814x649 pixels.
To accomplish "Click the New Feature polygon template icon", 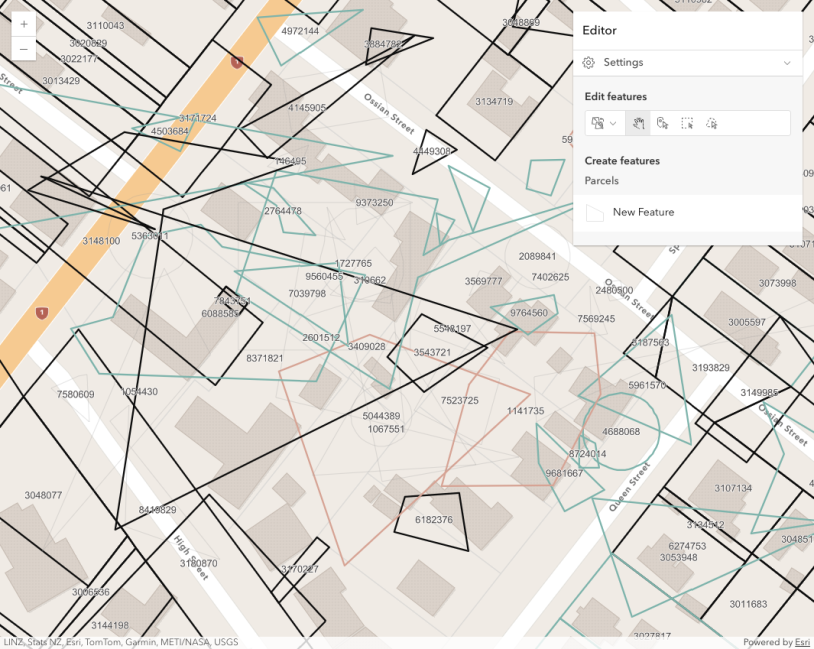I will tap(594, 212).
